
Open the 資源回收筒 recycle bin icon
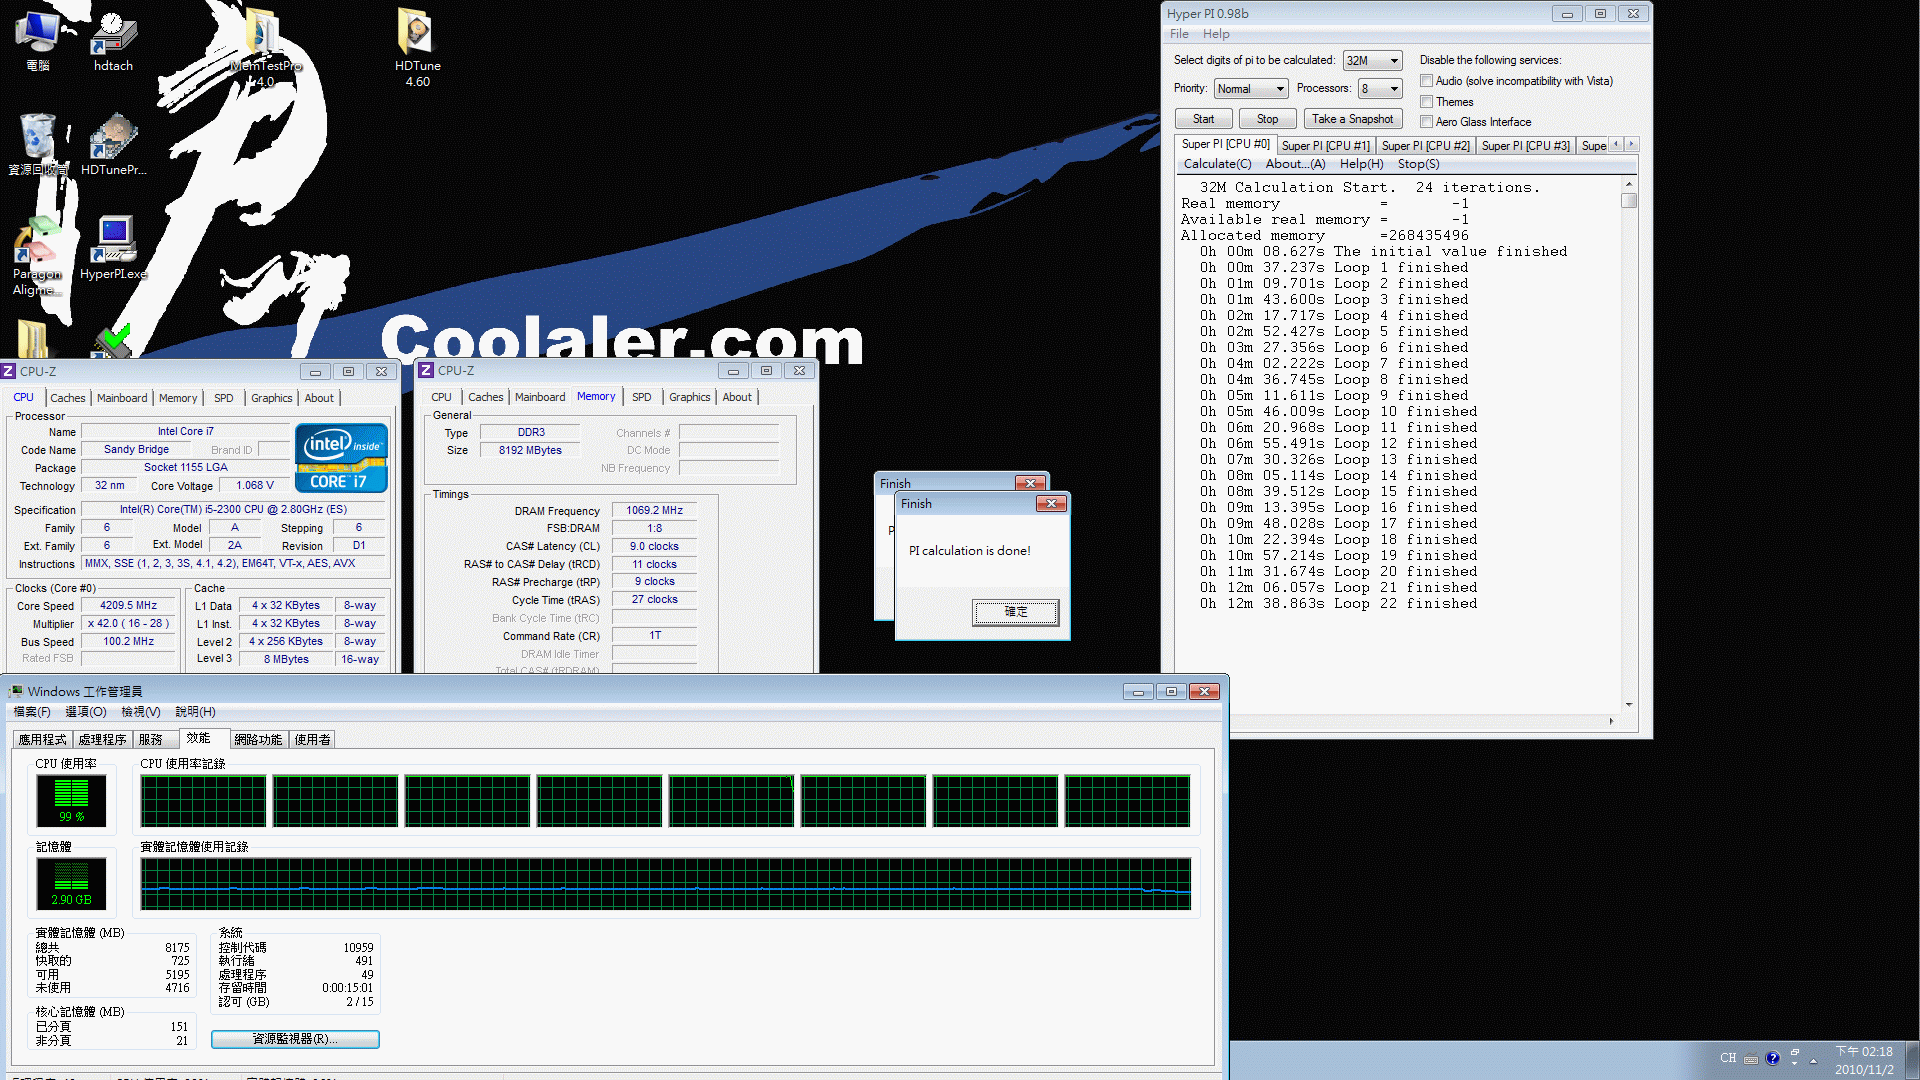[x=38, y=144]
